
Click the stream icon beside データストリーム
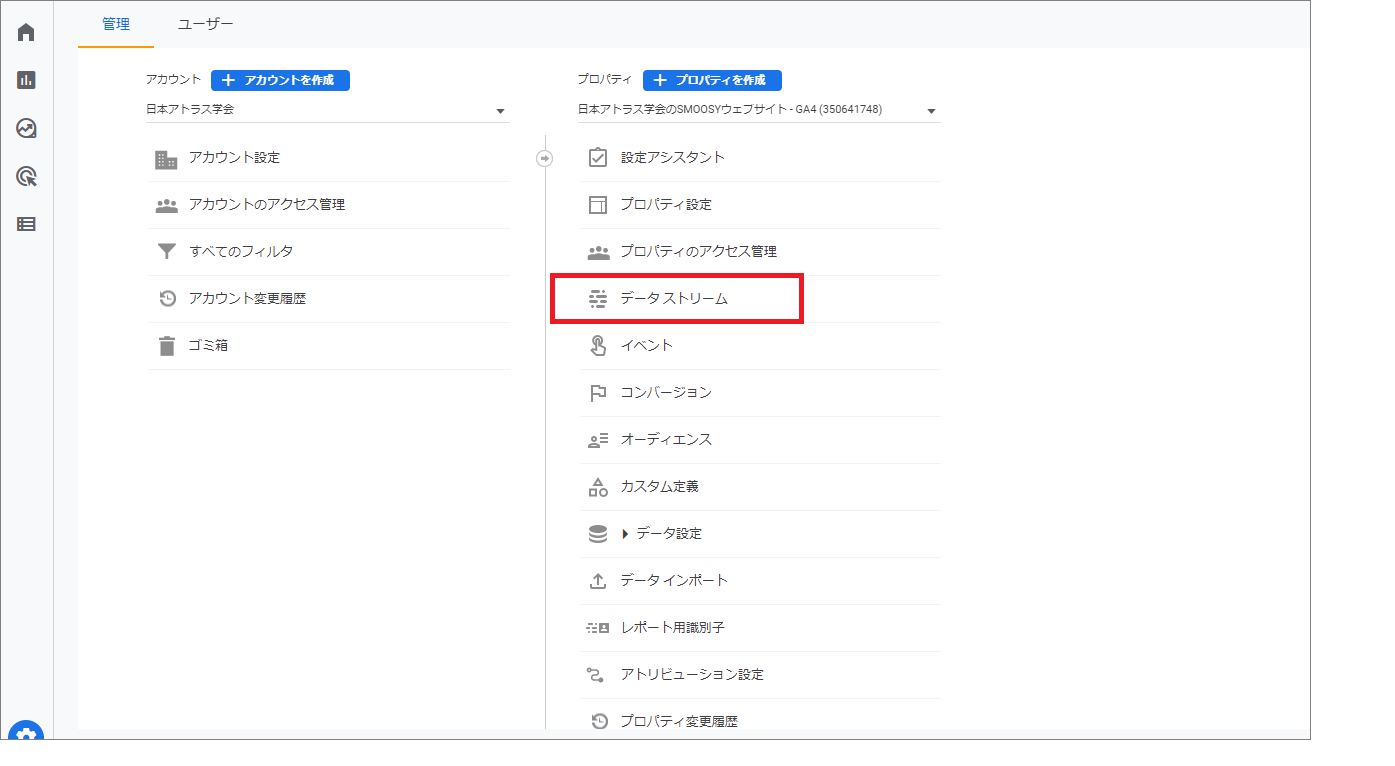[598, 299]
